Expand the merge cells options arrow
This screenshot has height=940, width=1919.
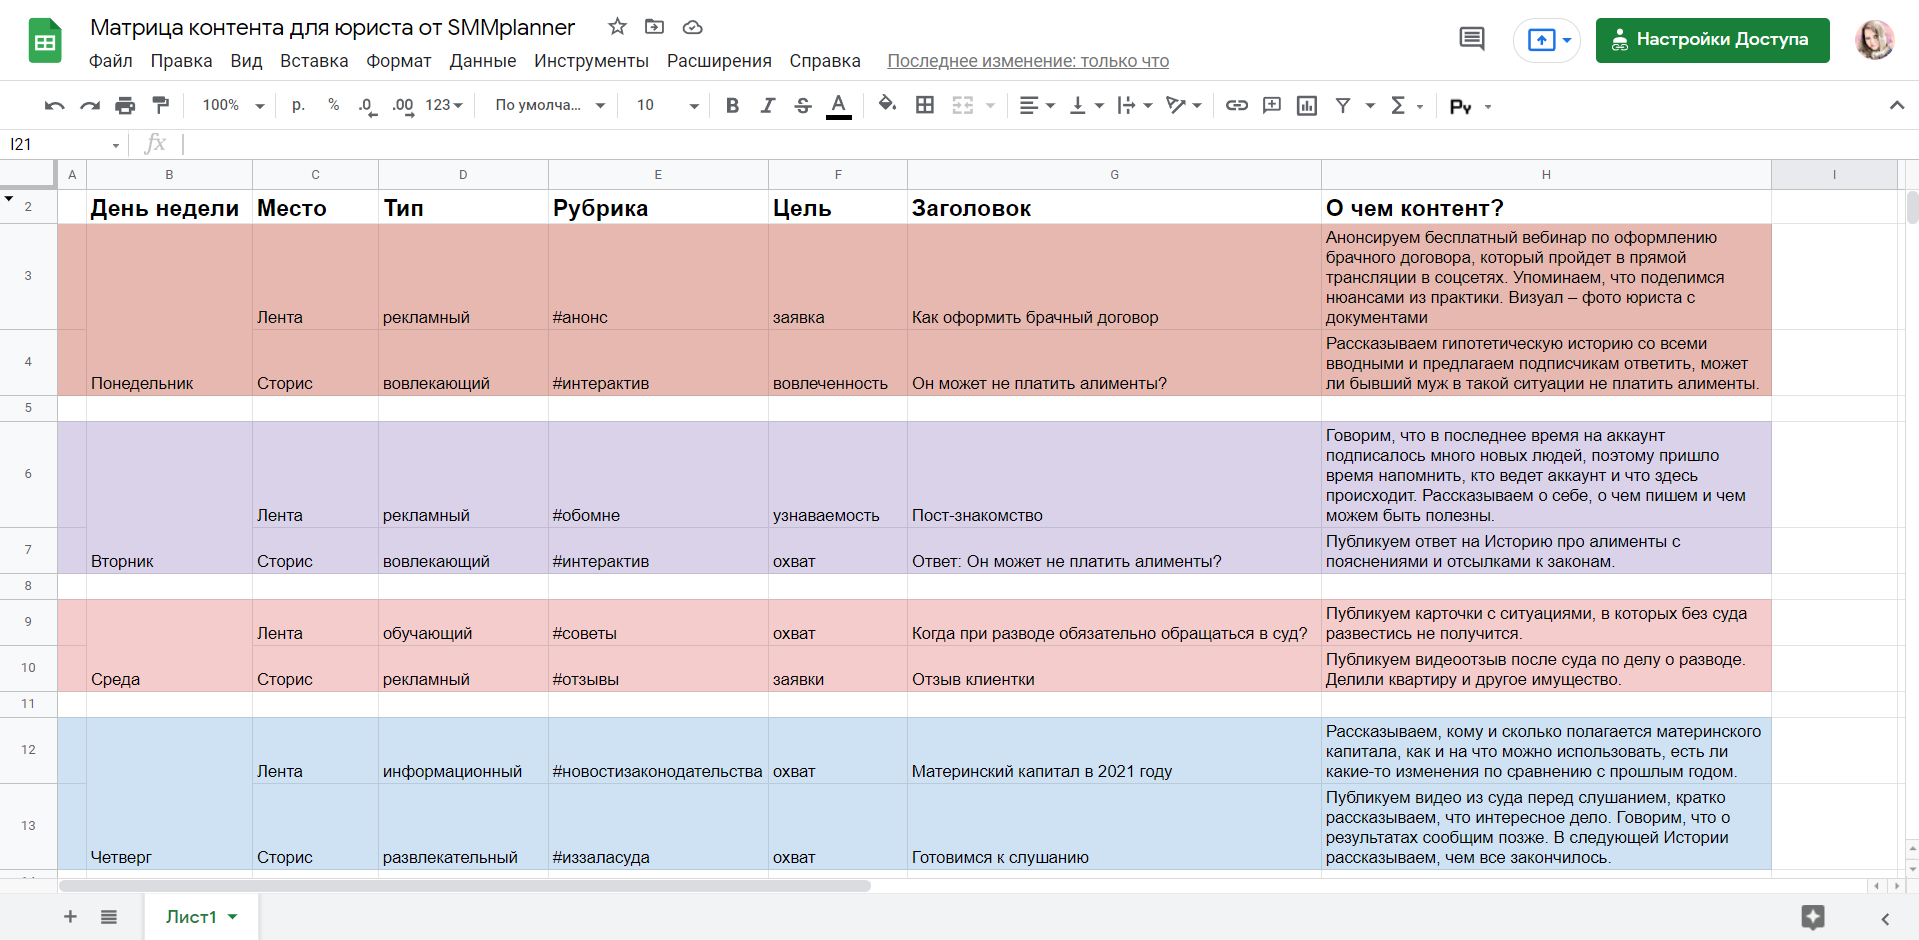(990, 105)
